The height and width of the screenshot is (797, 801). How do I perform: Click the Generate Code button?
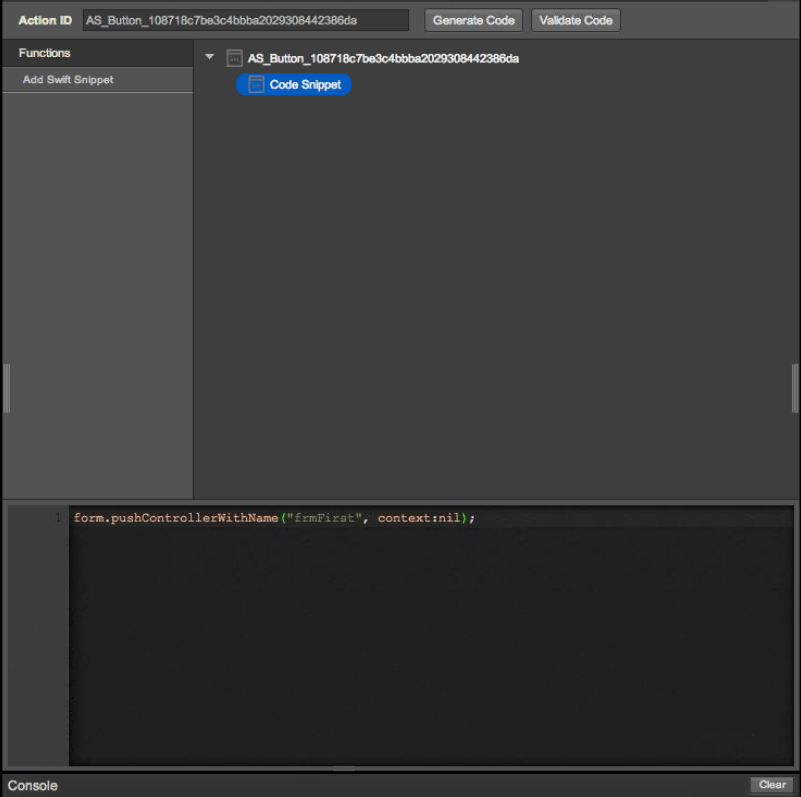click(x=474, y=20)
